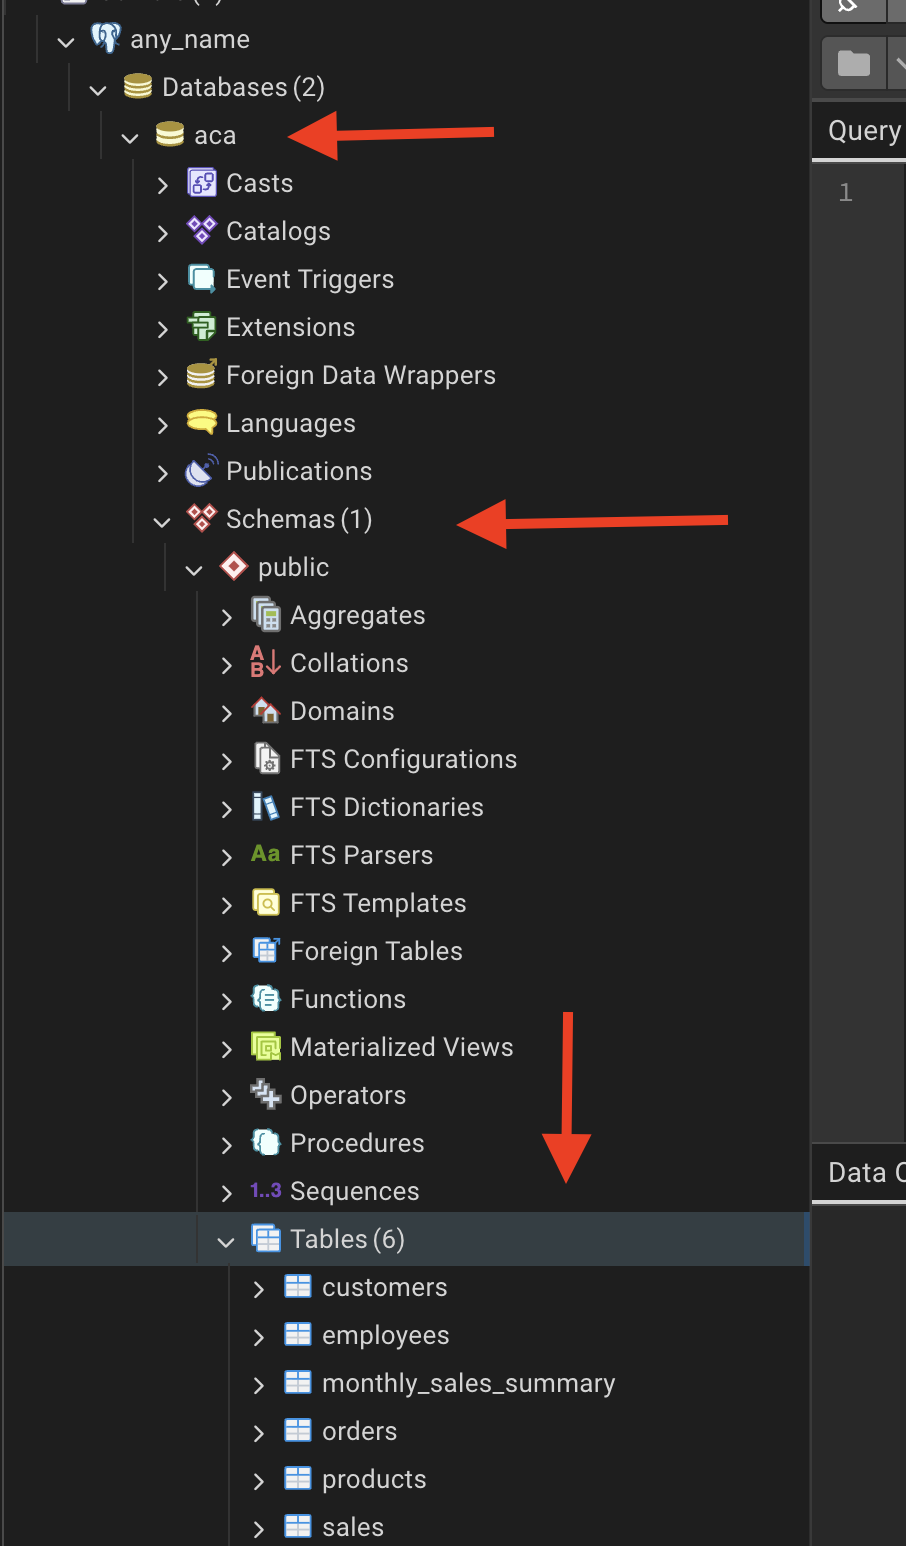Click the Languages speech bubble icon
Viewport: 906px width, 1546px height.
[x=202, y=423]
